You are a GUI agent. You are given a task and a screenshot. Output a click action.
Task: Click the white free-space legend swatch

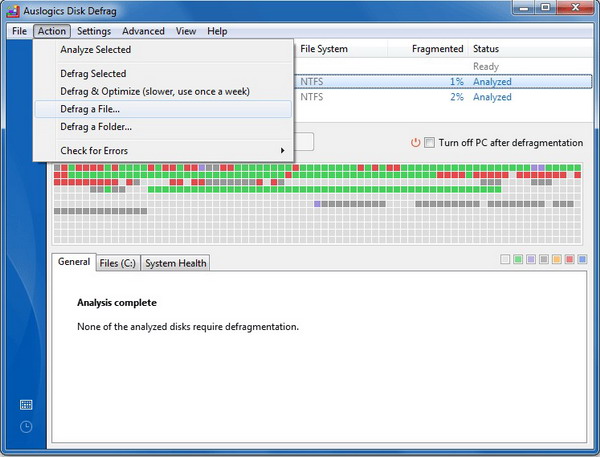pyautogui.click(x=505, y=260)
